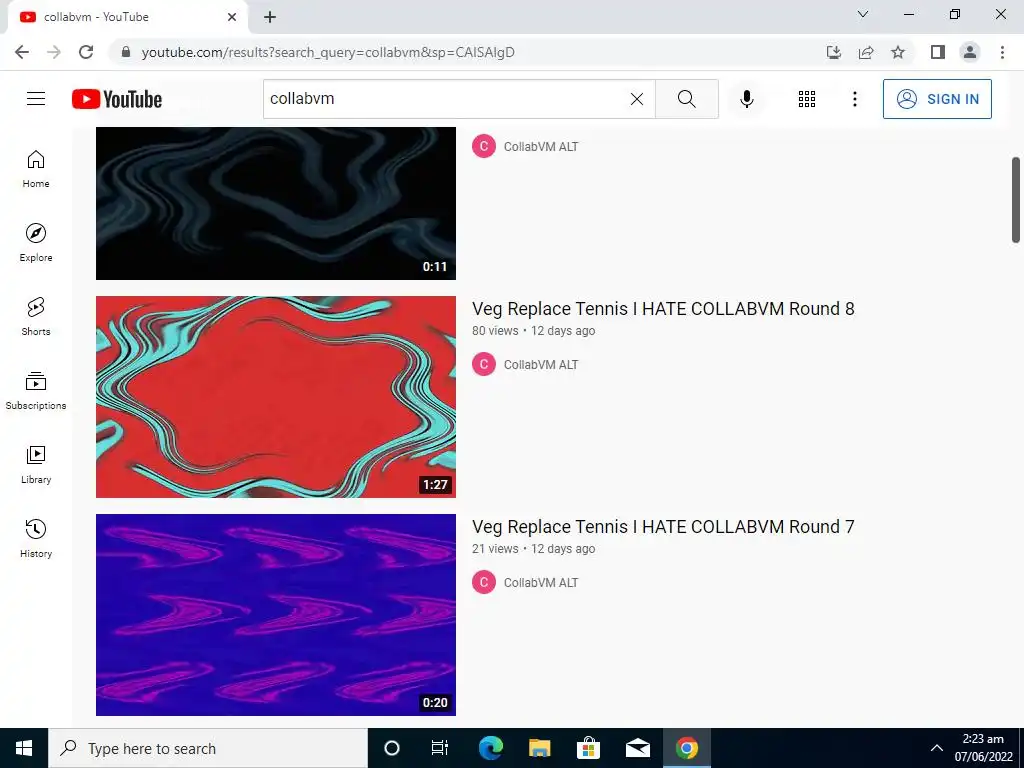Open the Chrome profile menu
This screenshot has width=1024, height=768.
[970, 52]
